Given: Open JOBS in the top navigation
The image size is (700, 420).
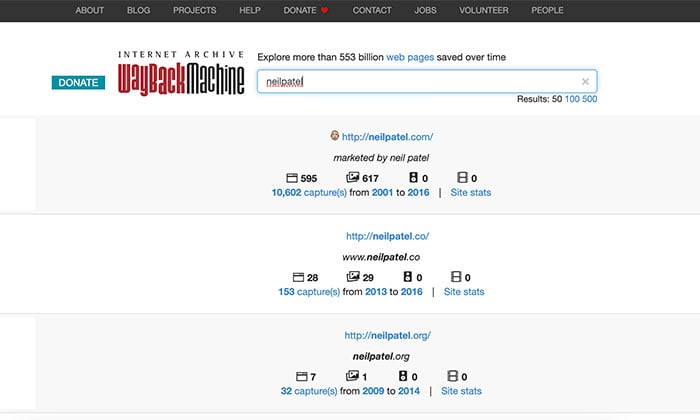Looking at the screenshot, I should (425, 10).
